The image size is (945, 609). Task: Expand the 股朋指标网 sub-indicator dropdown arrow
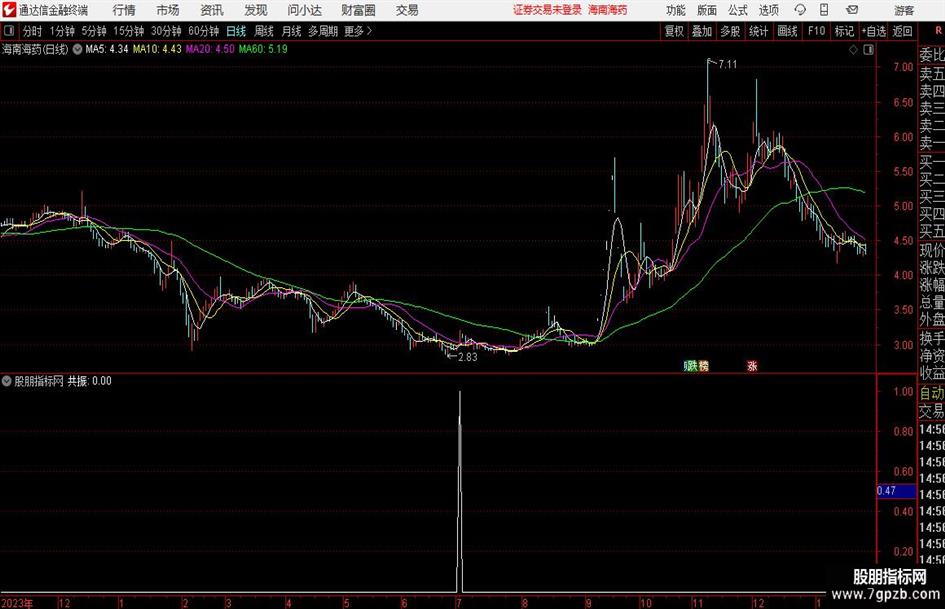[7, 381]
